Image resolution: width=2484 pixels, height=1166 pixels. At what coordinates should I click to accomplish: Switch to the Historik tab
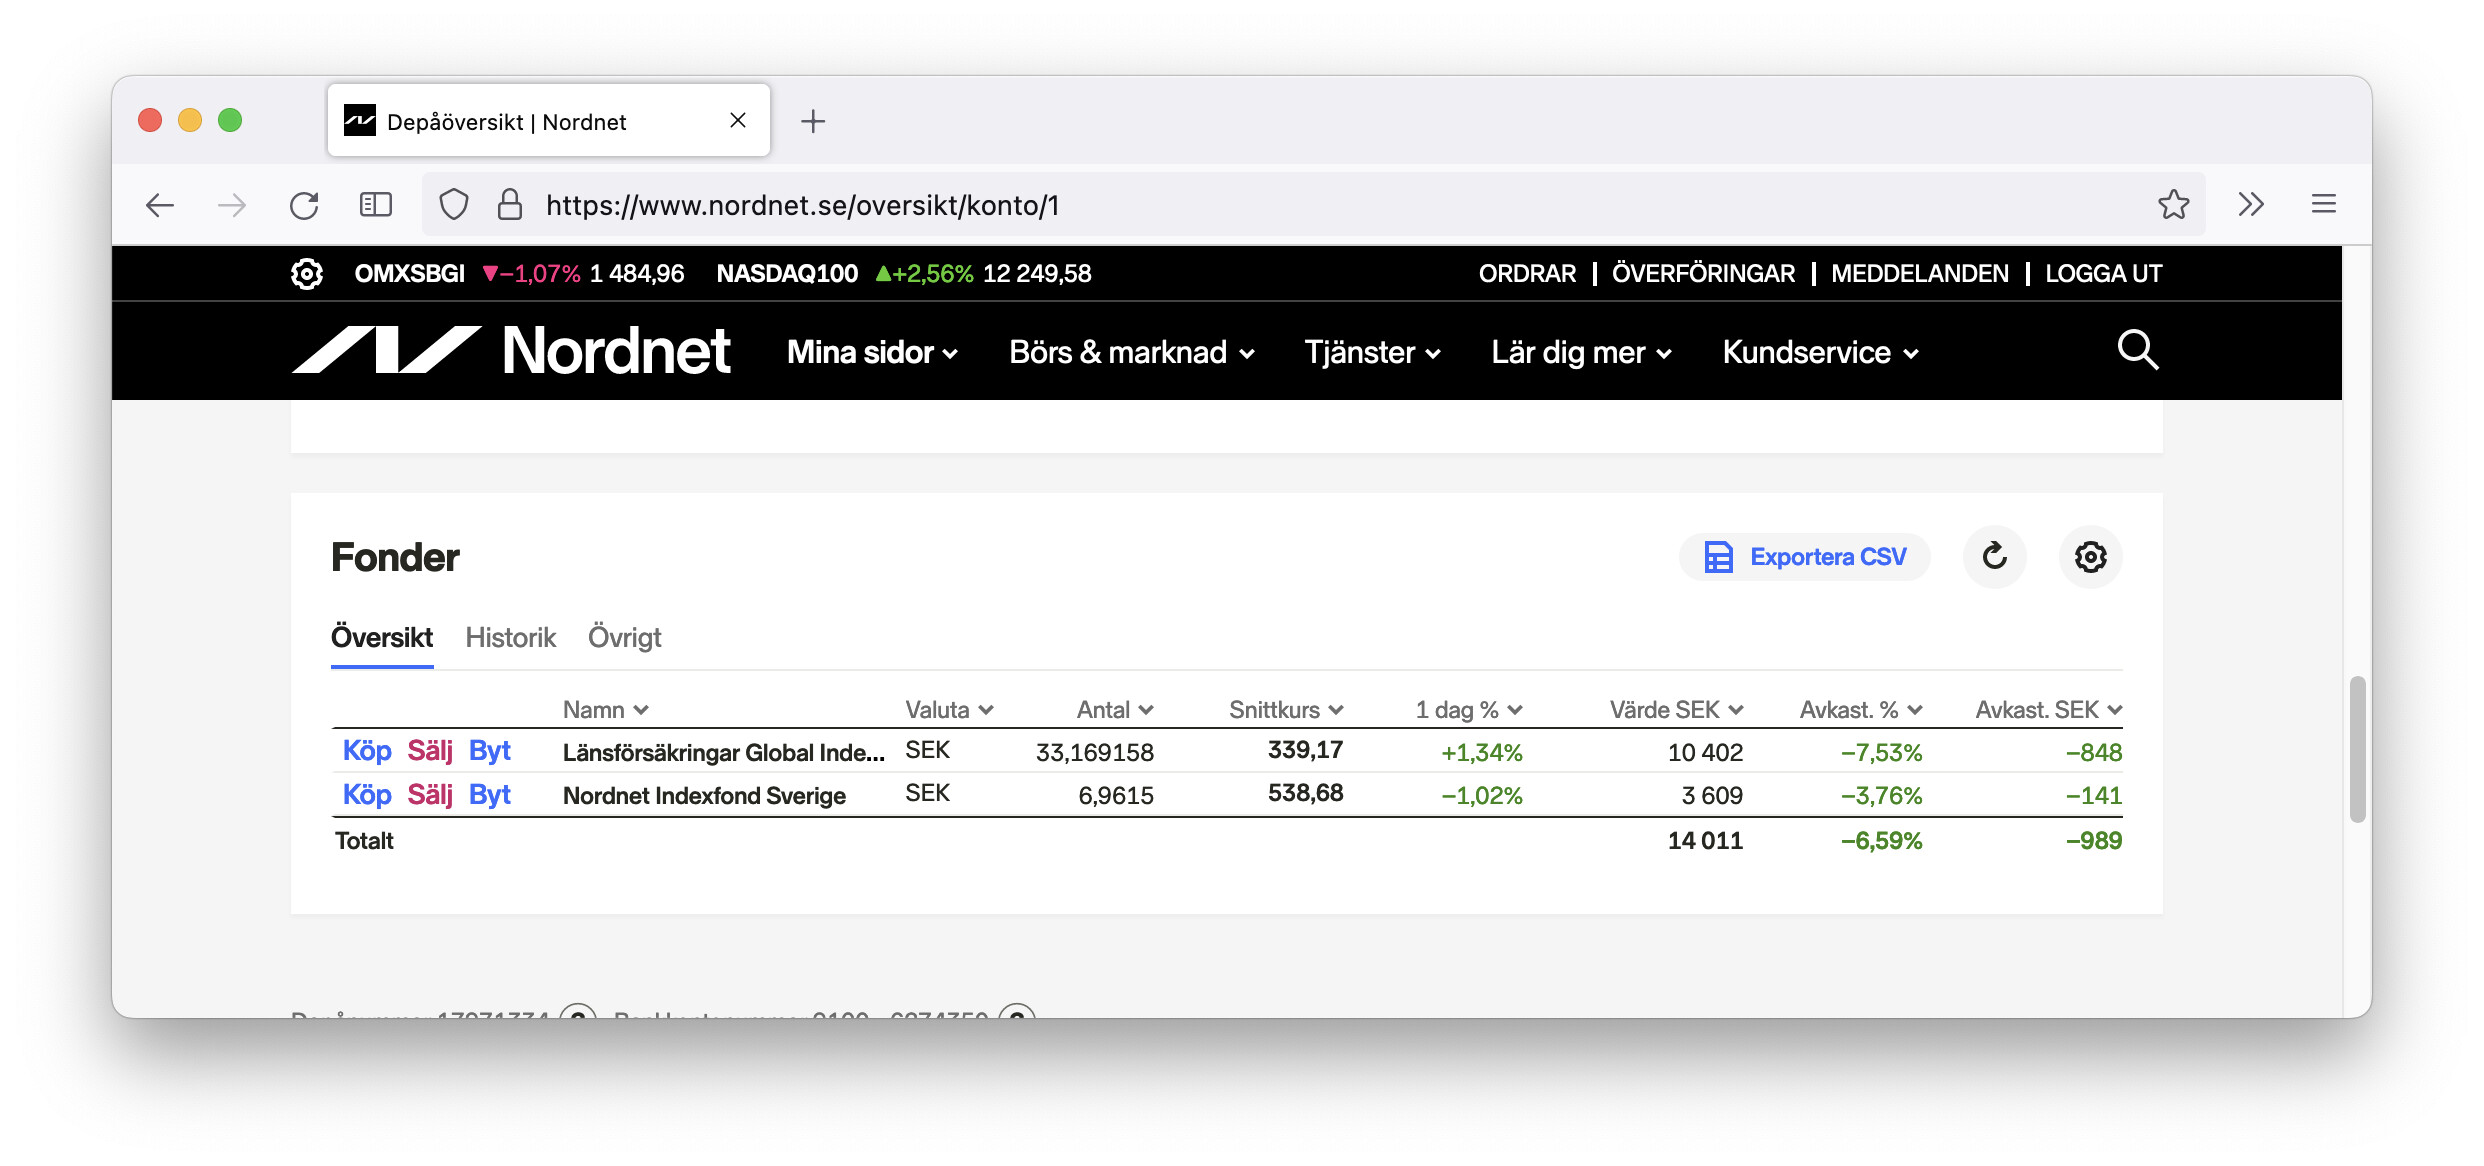[x=510, y=637]
